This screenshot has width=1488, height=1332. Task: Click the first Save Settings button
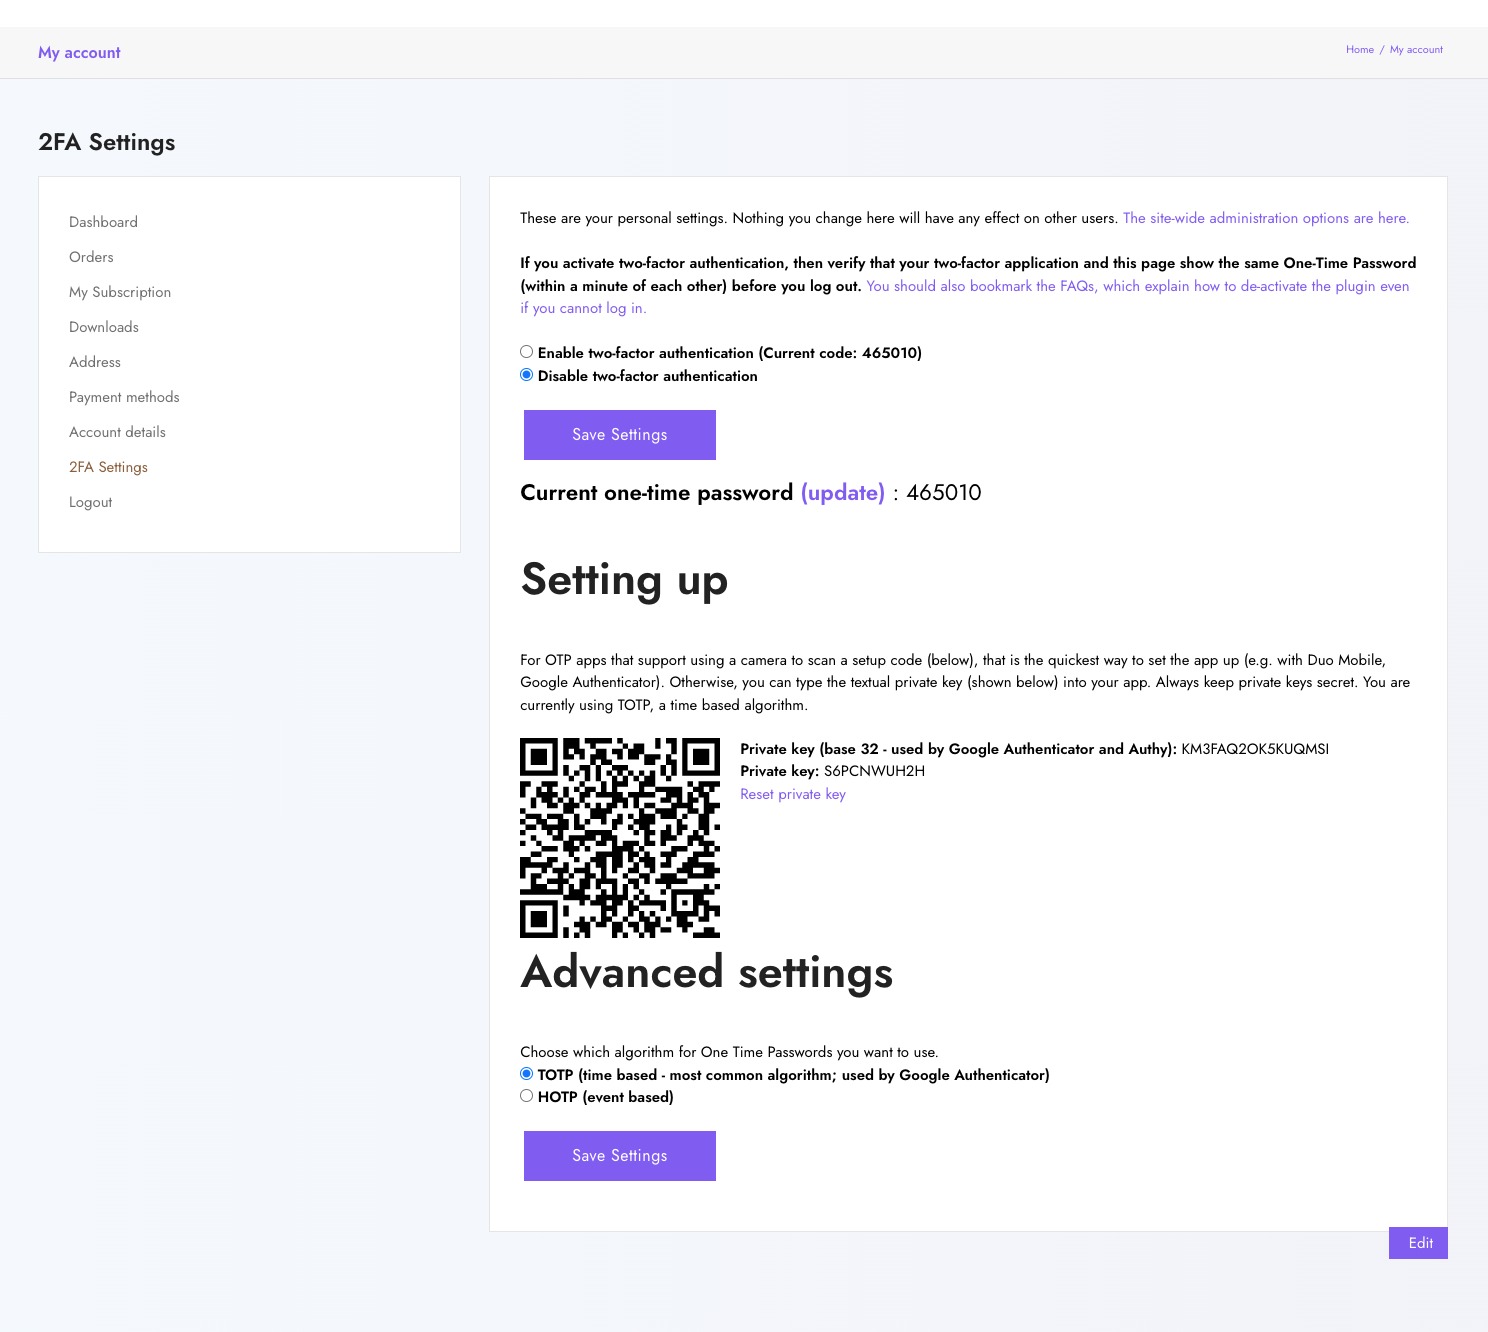click(x=619, y=435)
